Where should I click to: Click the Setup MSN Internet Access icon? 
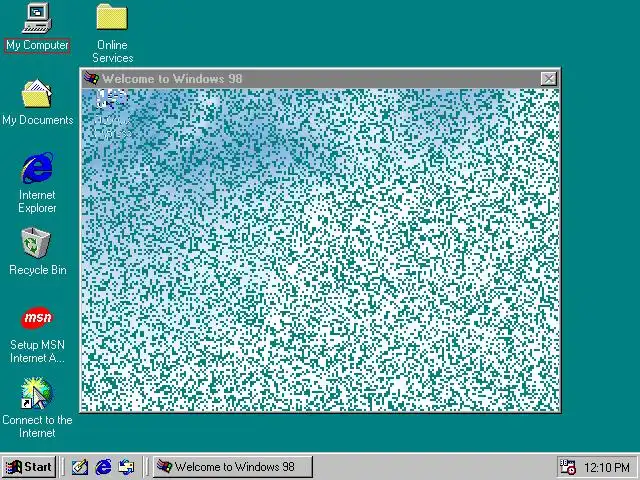(x=37, y=318)
